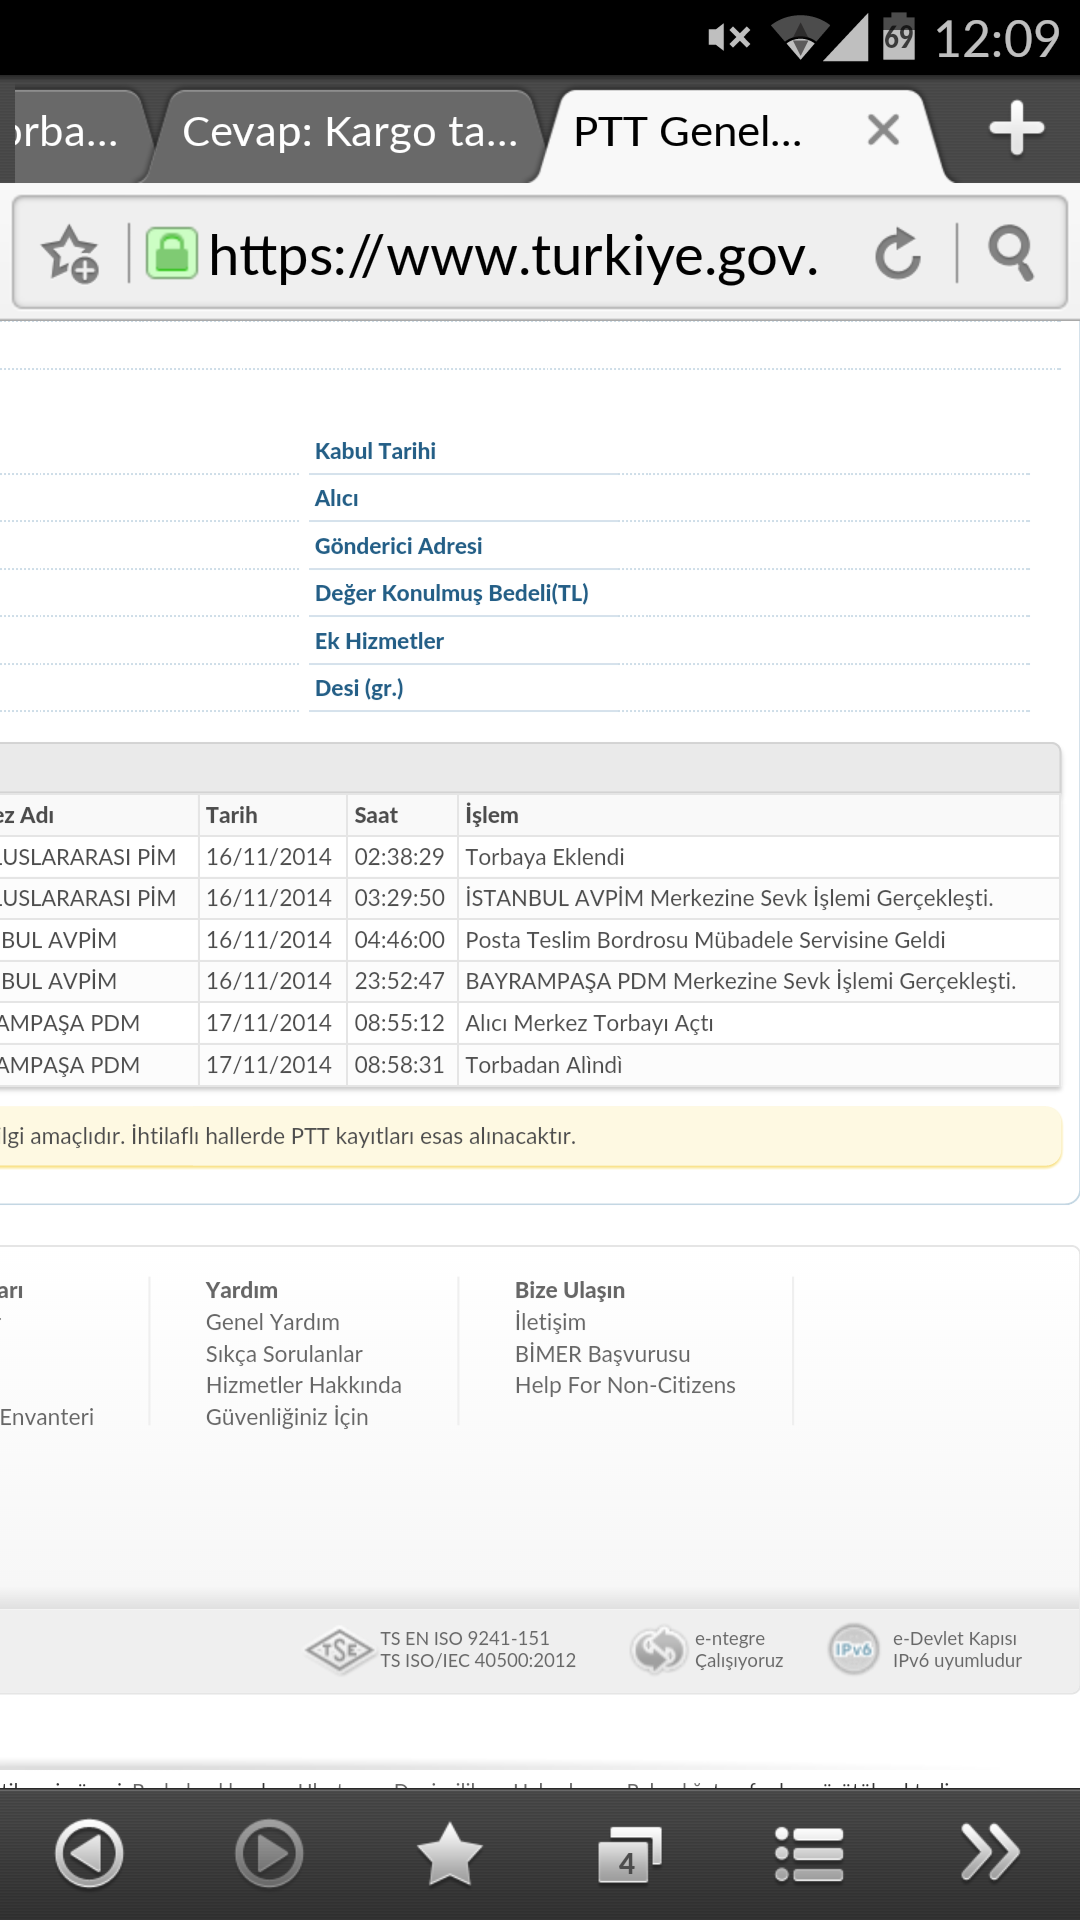Screen dimensions: 1080x1920
Task: Switch to the PTT Genel... tab
Action: [x=688, y=132]
